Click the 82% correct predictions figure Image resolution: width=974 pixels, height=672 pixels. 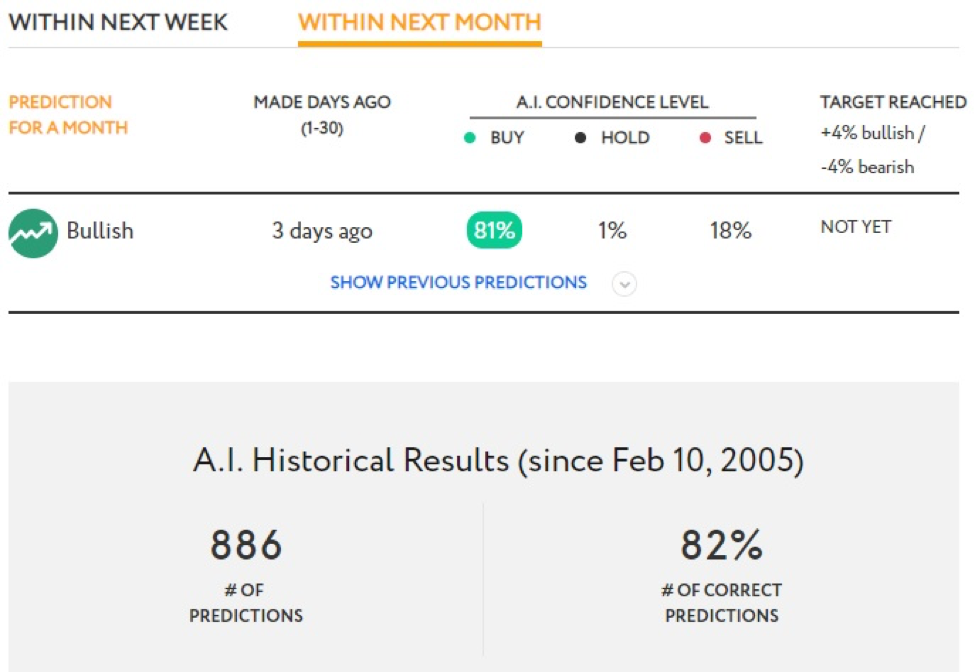(722, 545)
